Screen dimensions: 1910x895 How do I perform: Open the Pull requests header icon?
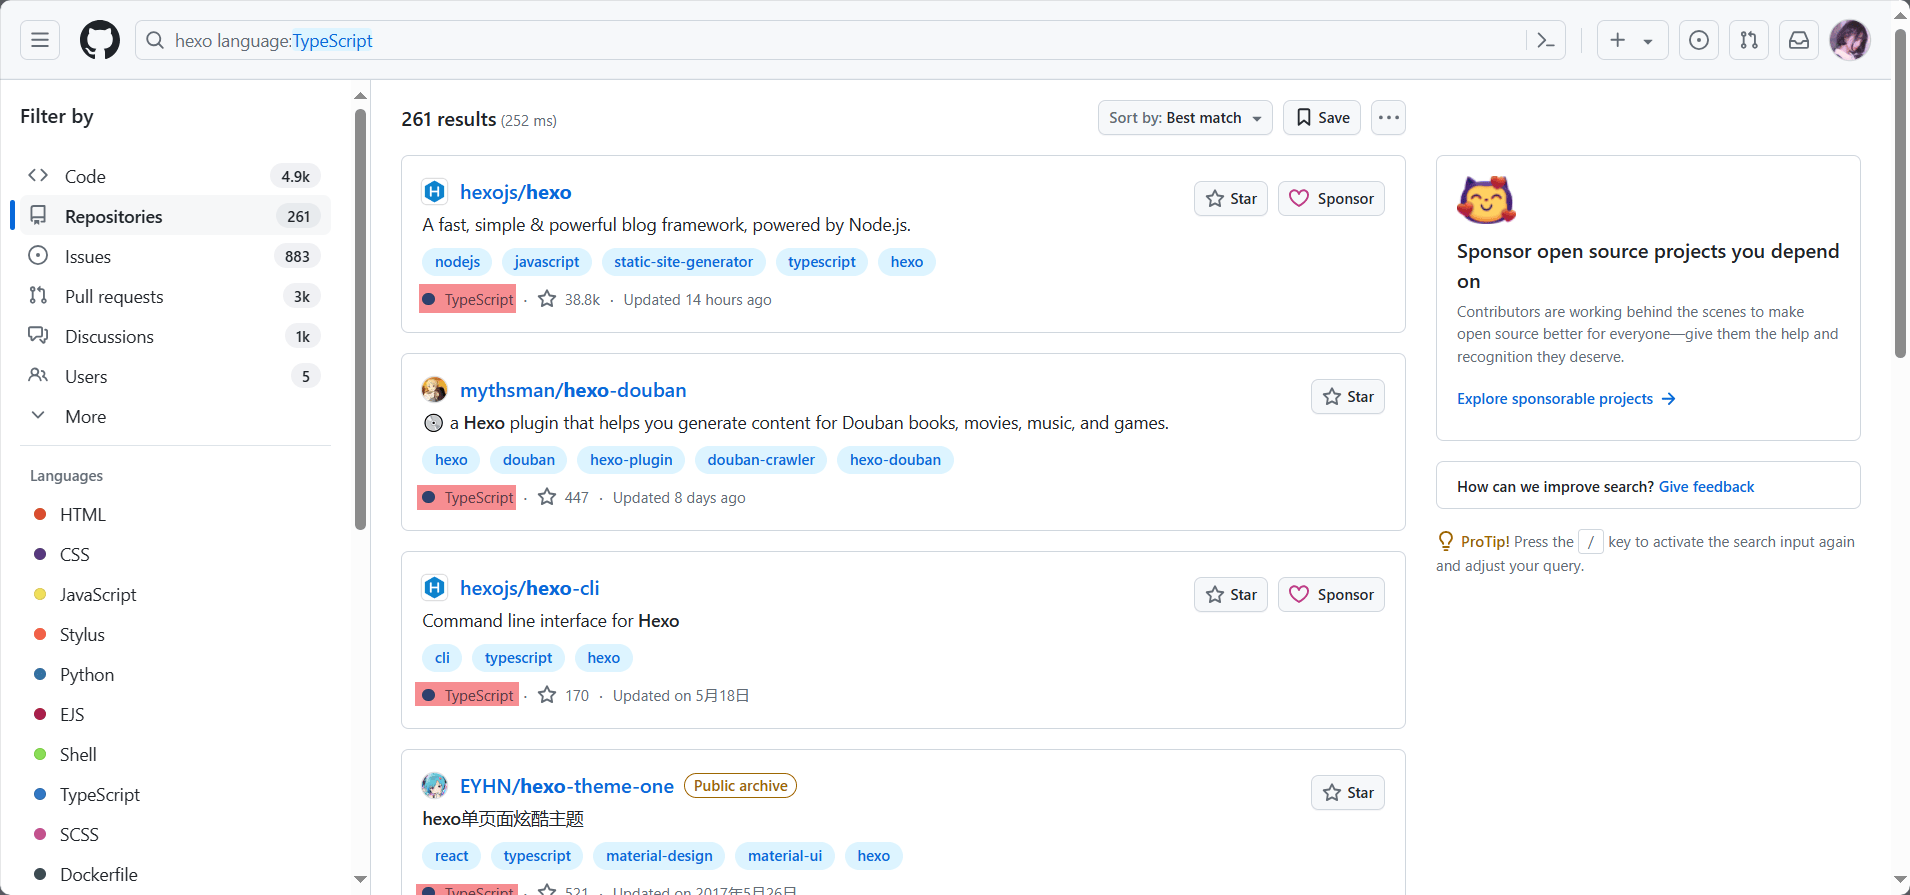pos(1749,40)
